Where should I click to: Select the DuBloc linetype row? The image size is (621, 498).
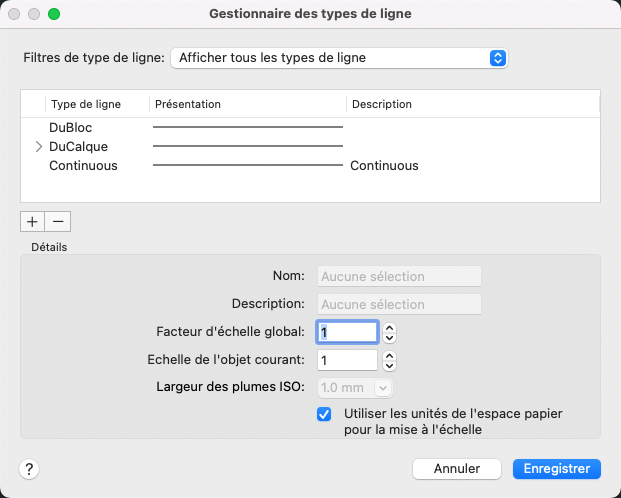pyautogui.click(x=71, y=128)
